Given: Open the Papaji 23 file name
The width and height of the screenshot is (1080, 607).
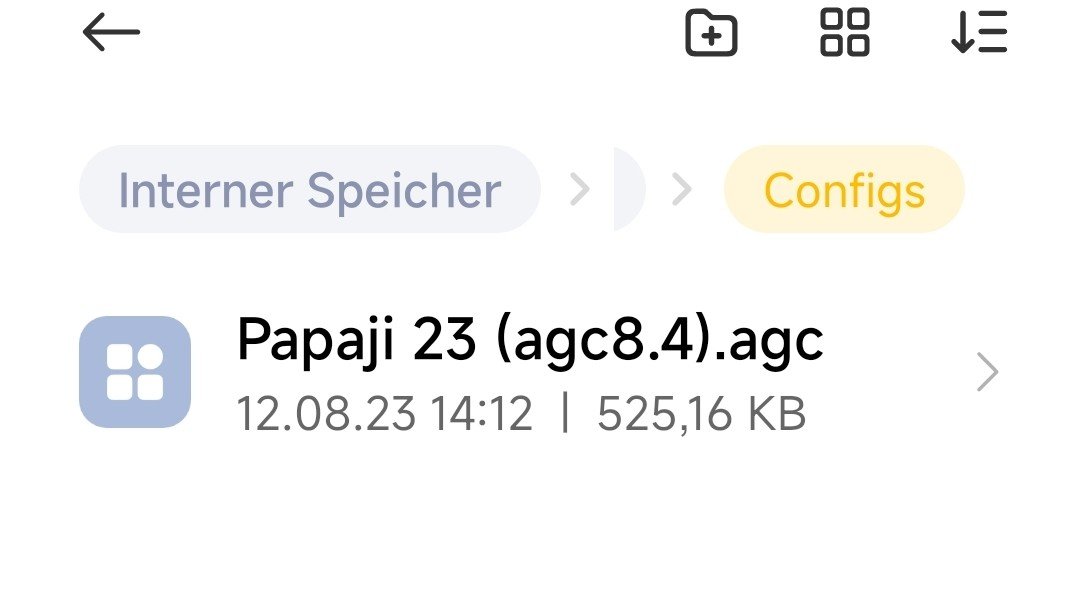Looking at the screenshot, I should 360,341.
